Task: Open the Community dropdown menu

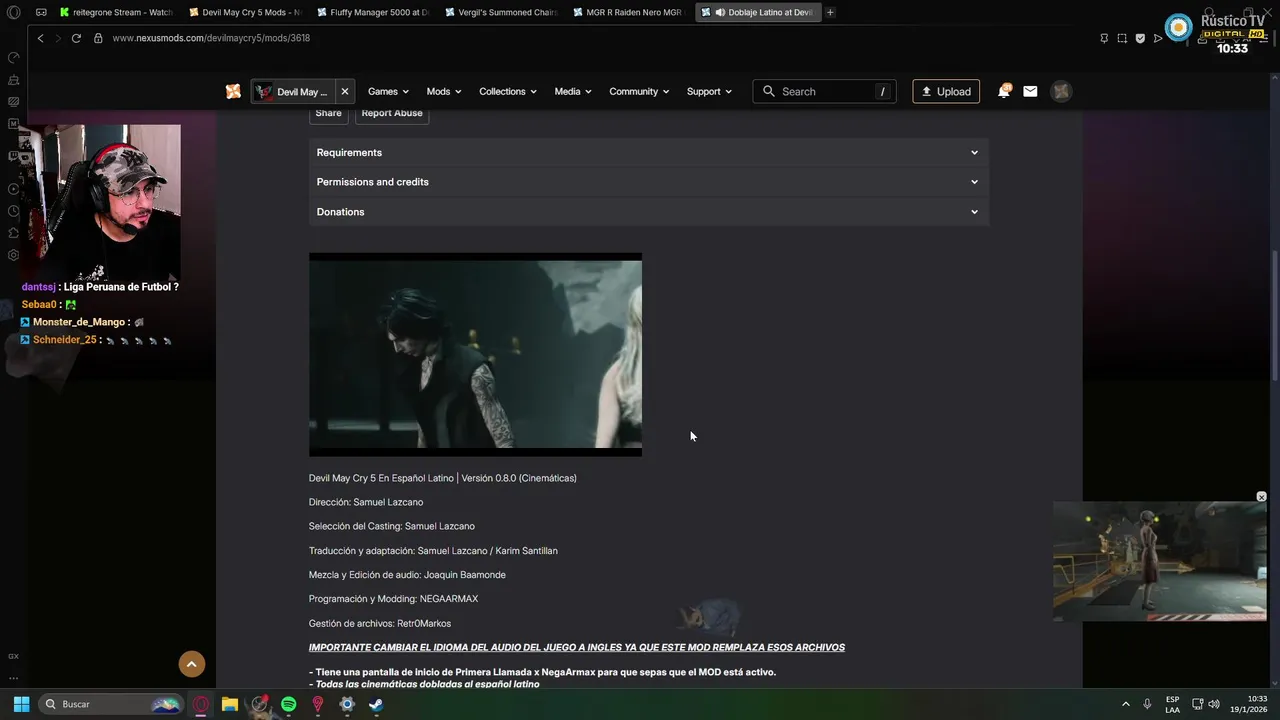Action: tap(639, 91)
